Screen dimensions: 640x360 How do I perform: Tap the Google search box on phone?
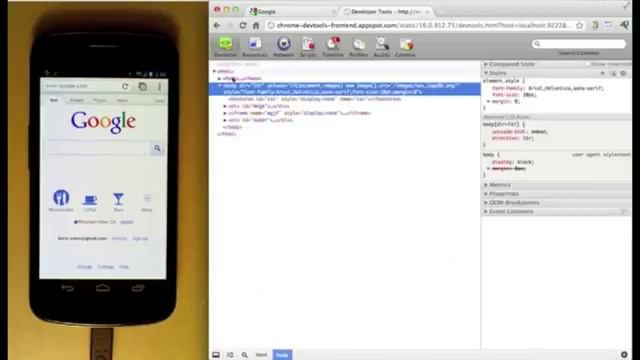tap(98, 148)
